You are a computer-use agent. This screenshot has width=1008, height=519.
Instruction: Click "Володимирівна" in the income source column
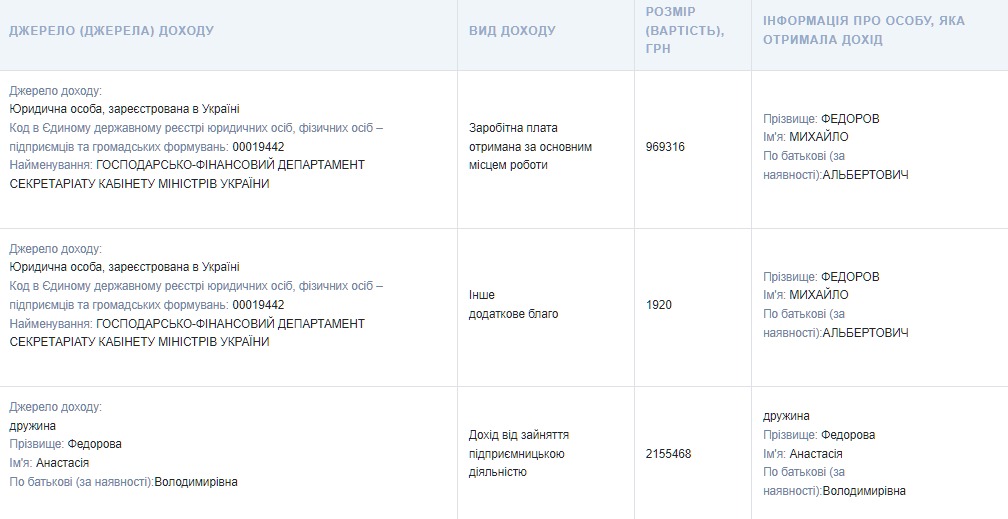(x=196, y=482)
